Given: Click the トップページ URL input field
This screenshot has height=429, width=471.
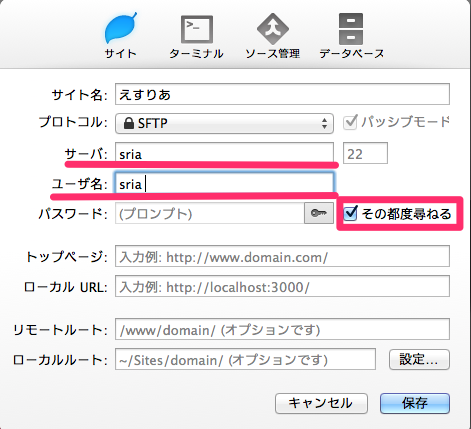Looking at the screenshot, I should click(282, 256).
